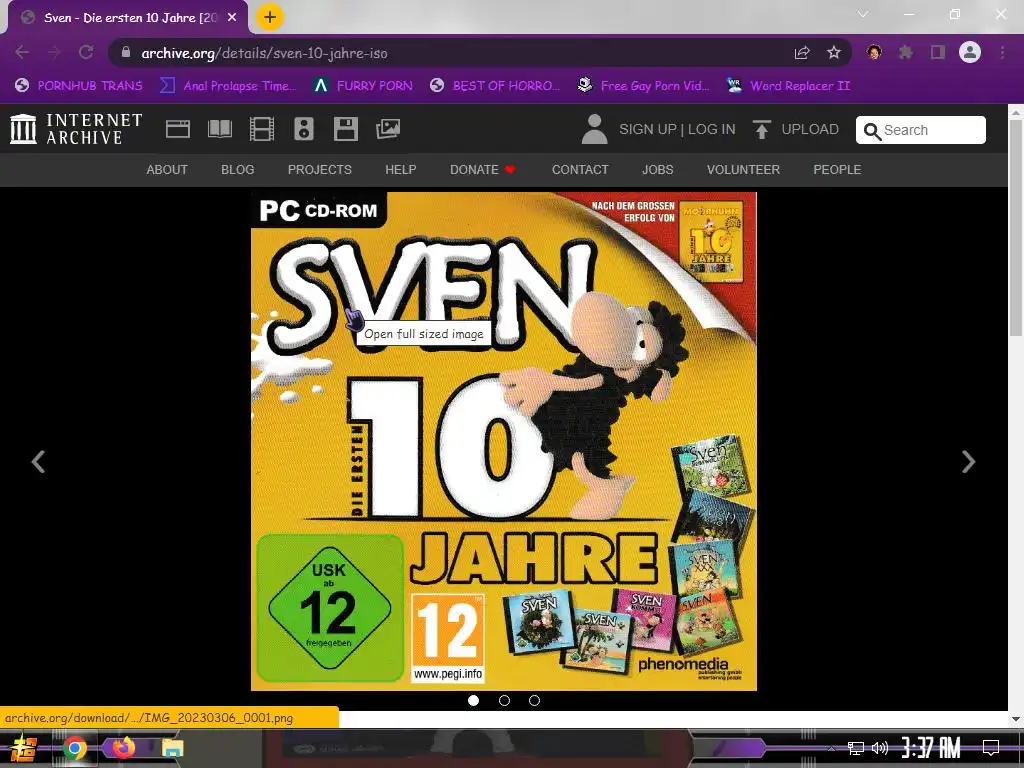Image resolution: width=1024 pixels, height=768 pixels.
Task: Open the Word Replacer II bookmark
Action: pos(789,86)
